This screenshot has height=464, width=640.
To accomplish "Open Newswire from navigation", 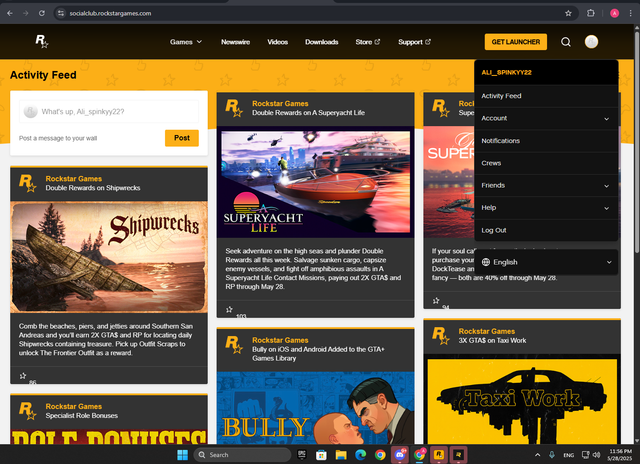I will tap(236, 42).
